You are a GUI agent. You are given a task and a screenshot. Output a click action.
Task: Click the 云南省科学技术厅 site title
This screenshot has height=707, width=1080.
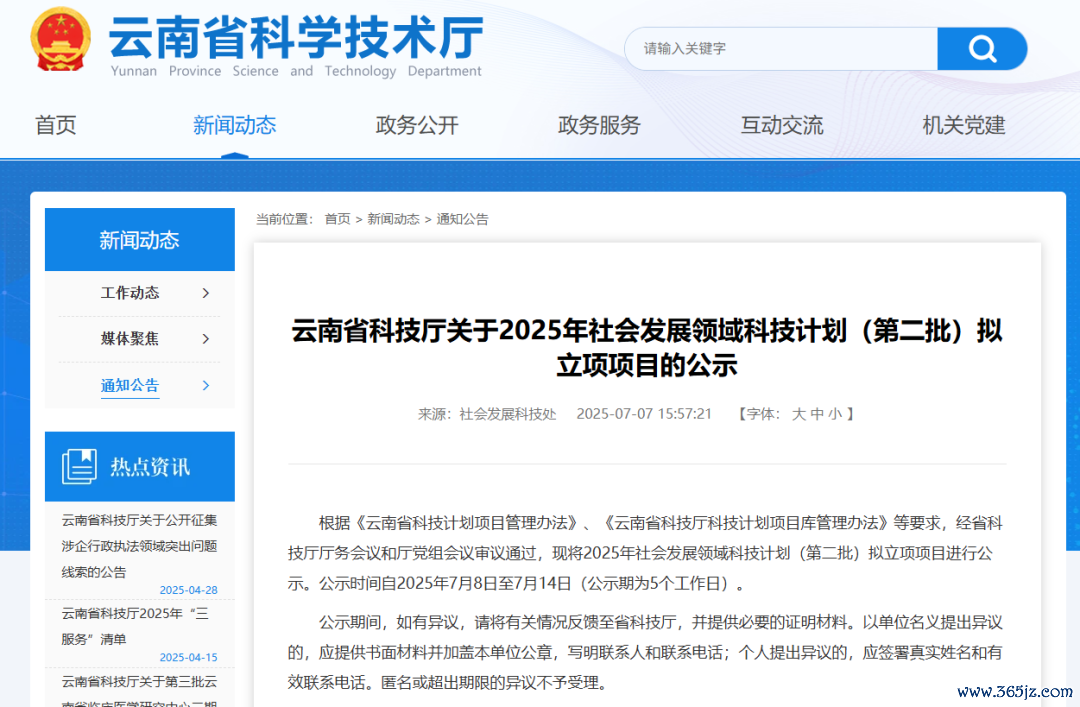click(297, 37)
